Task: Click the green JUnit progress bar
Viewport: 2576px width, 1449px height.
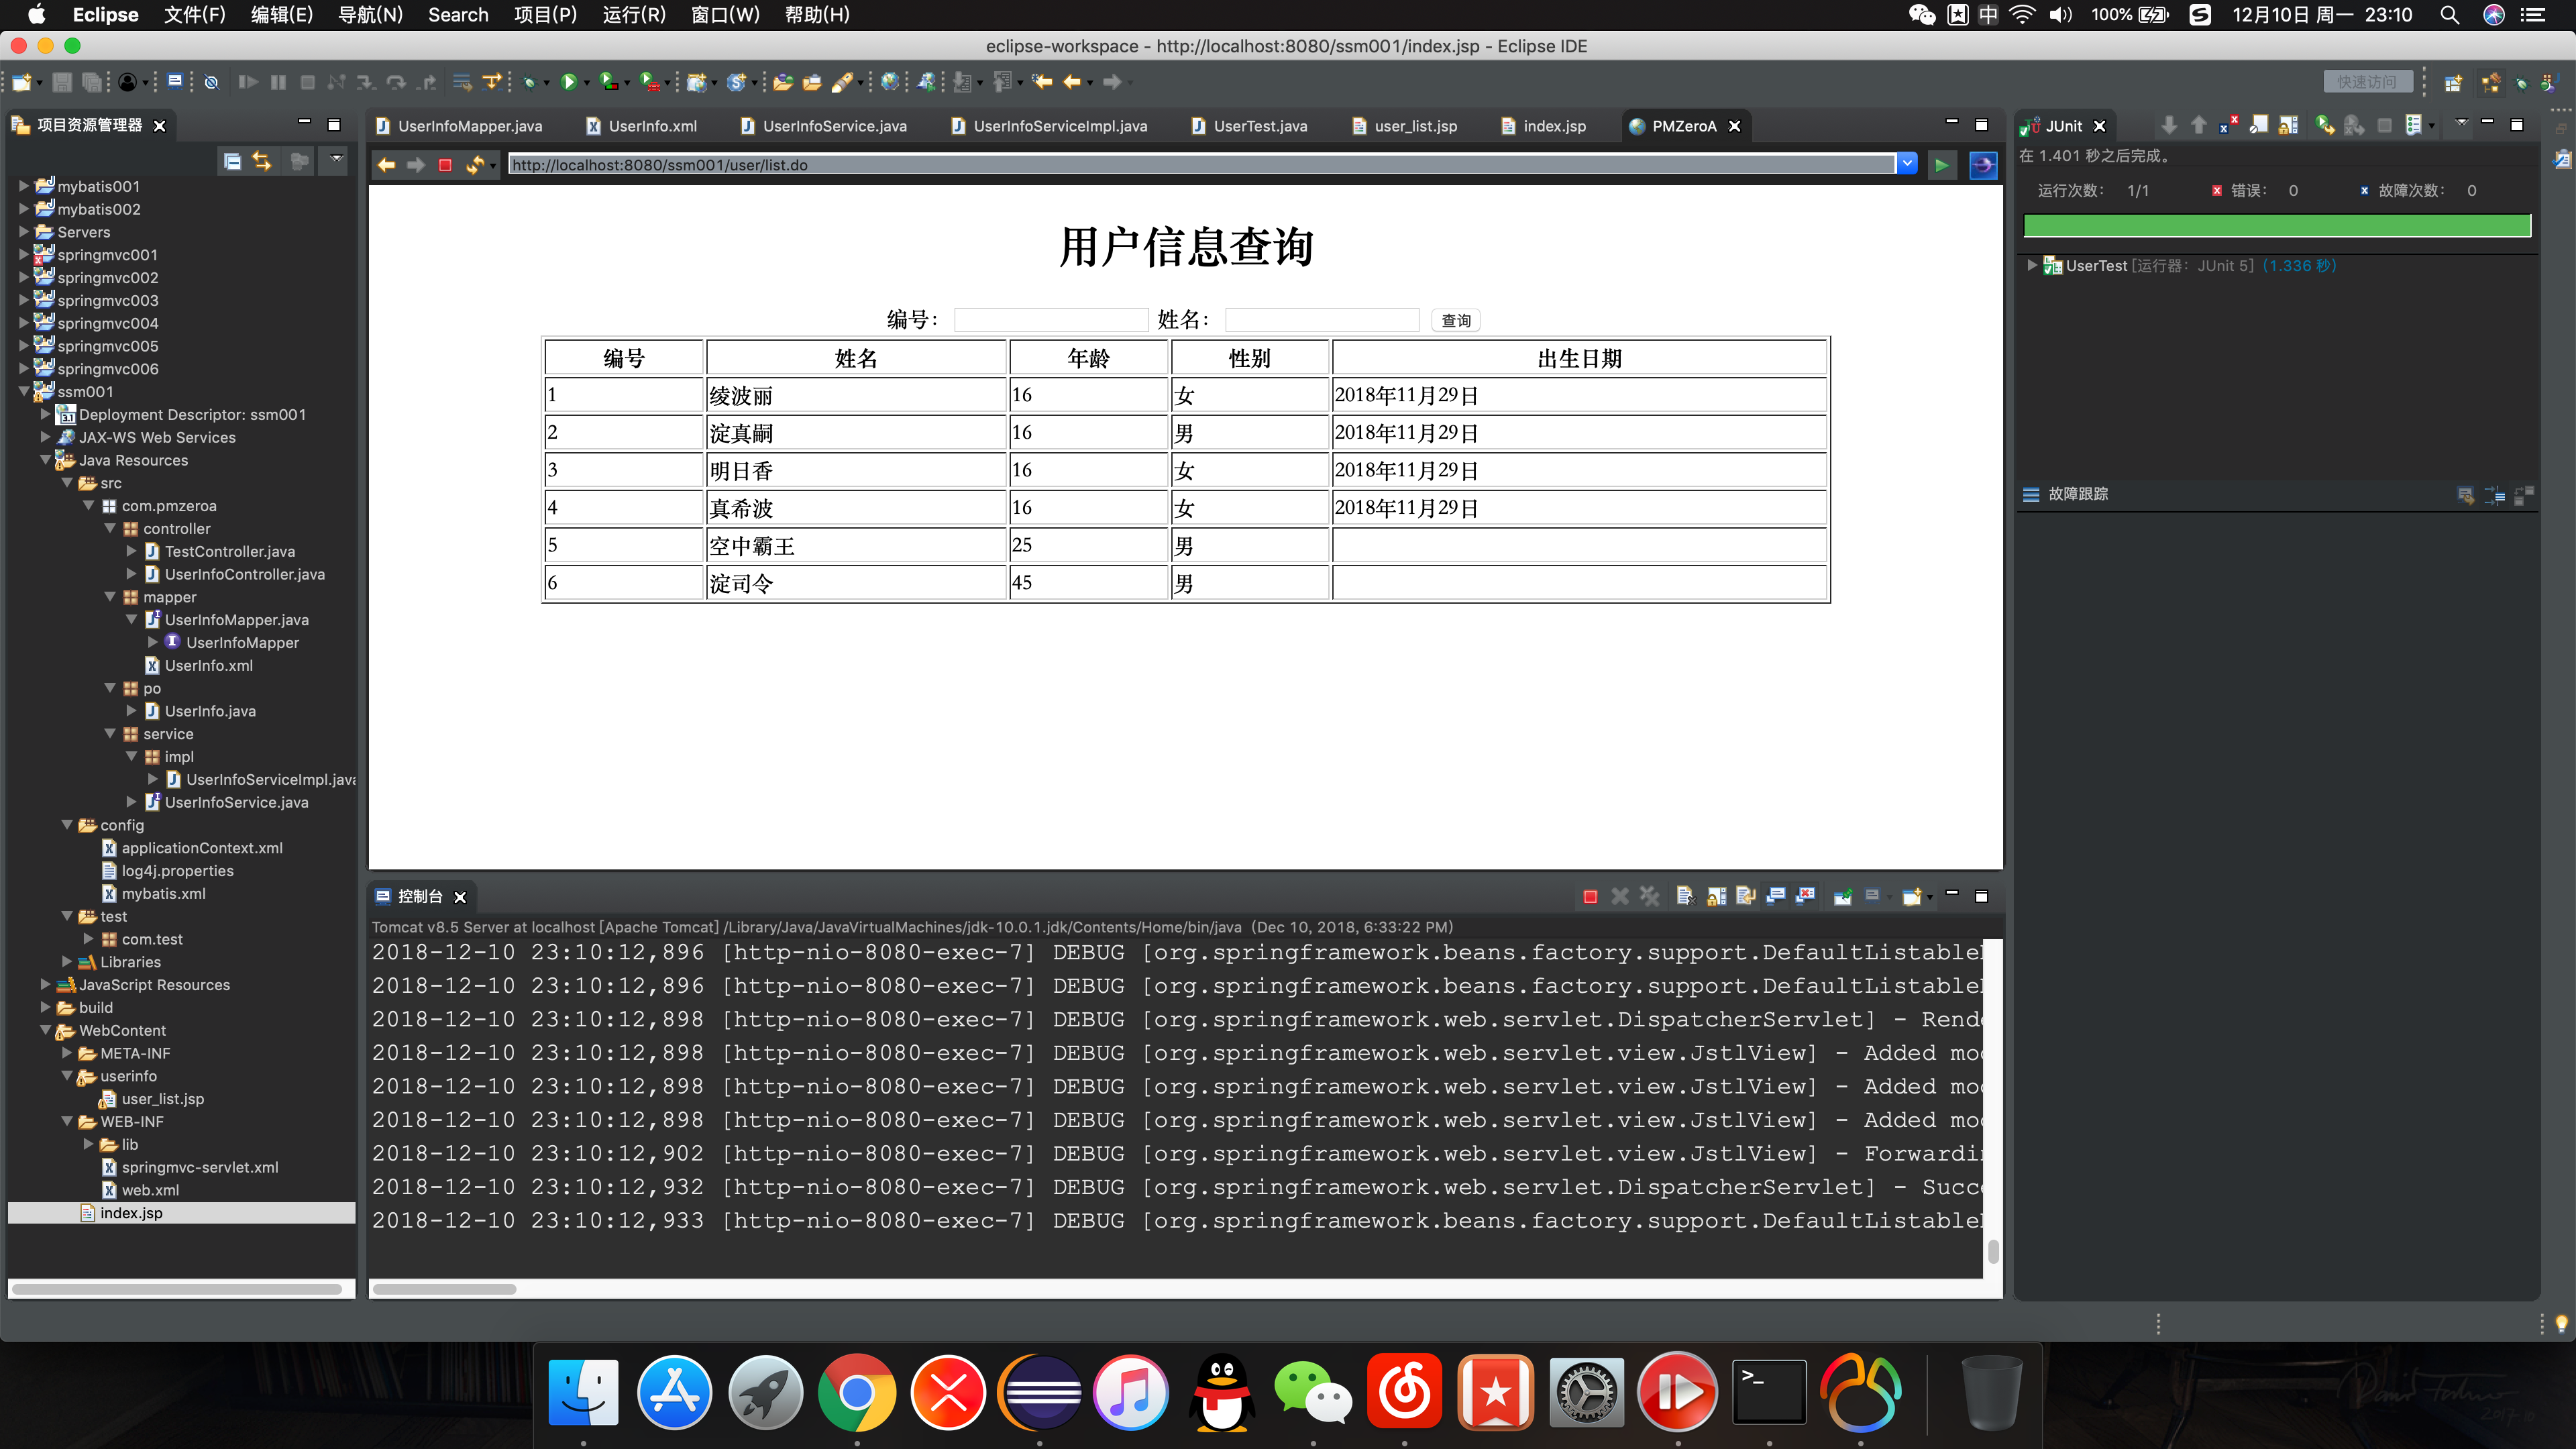Action: click(x=2277, y=226)
